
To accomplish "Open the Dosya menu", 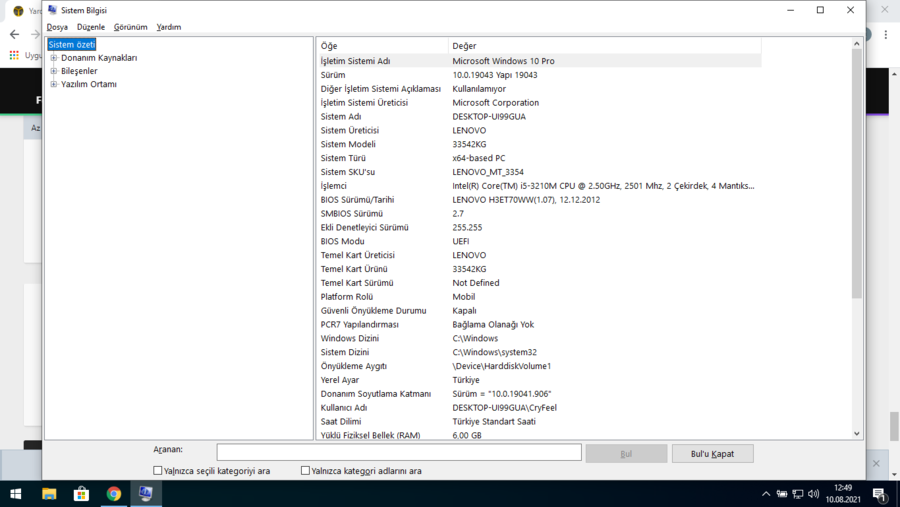I will pos(57,27).
